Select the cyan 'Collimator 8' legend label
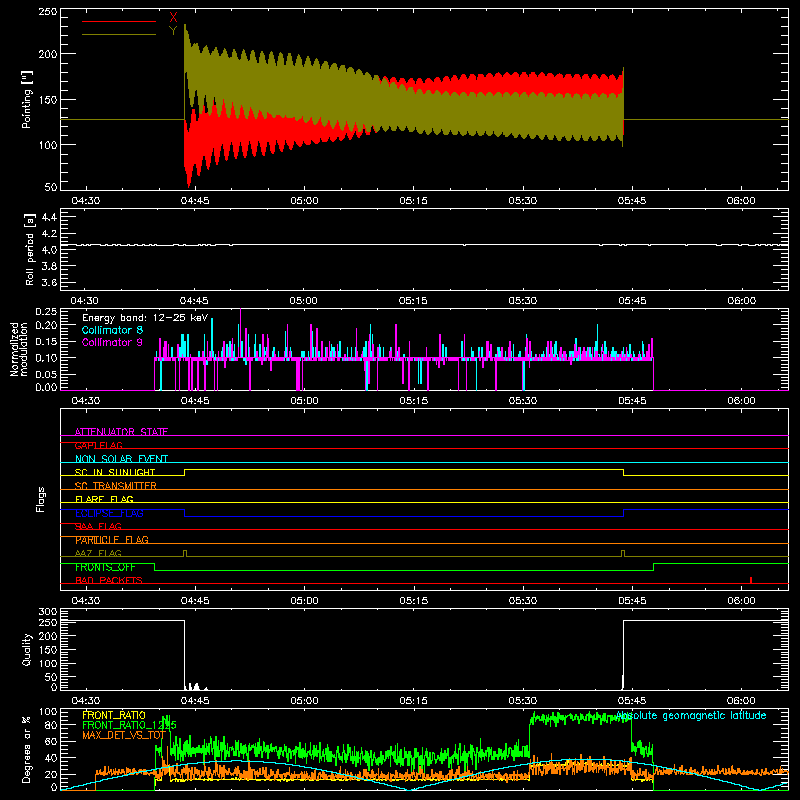 click(x=112, y=330)
